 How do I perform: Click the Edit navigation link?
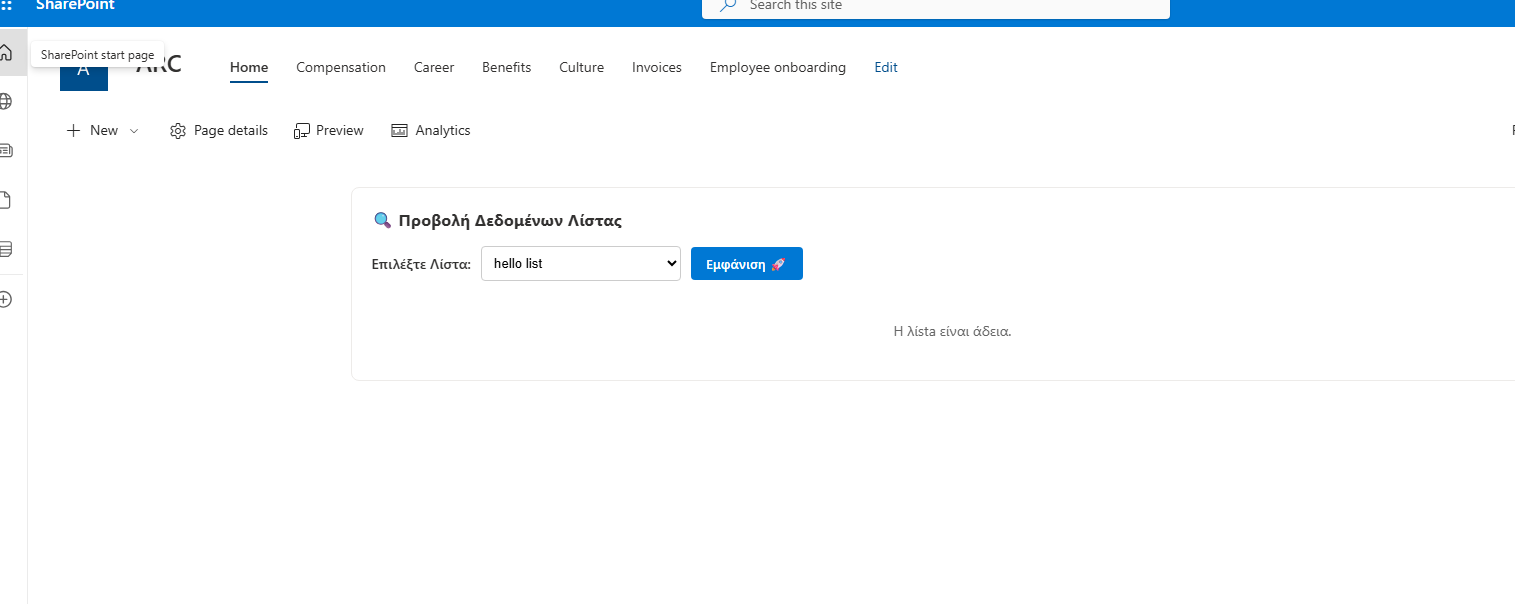[886, 68]
